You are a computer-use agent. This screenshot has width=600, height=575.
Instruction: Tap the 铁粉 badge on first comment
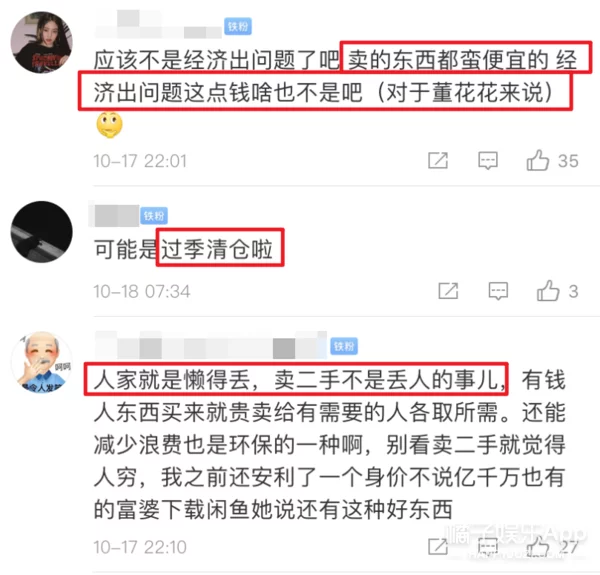pyautogui.click(x=238, y=26)
